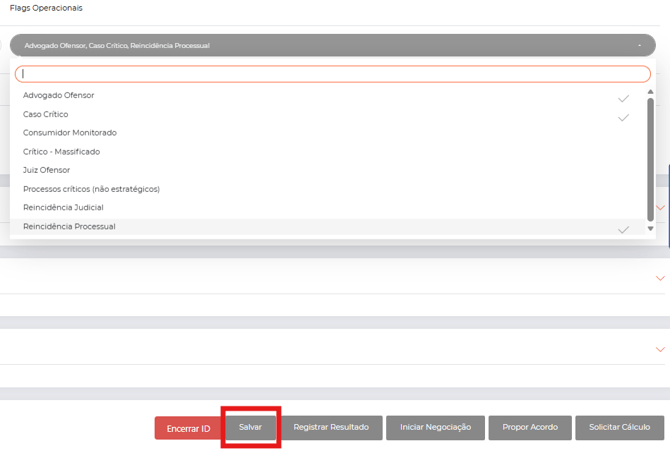The height and width of the screenshot is (453, 670).
Task: Collapse the Flags Operacionais dropdown via caret
Action: pyautogui.click(x=639, y=45)
